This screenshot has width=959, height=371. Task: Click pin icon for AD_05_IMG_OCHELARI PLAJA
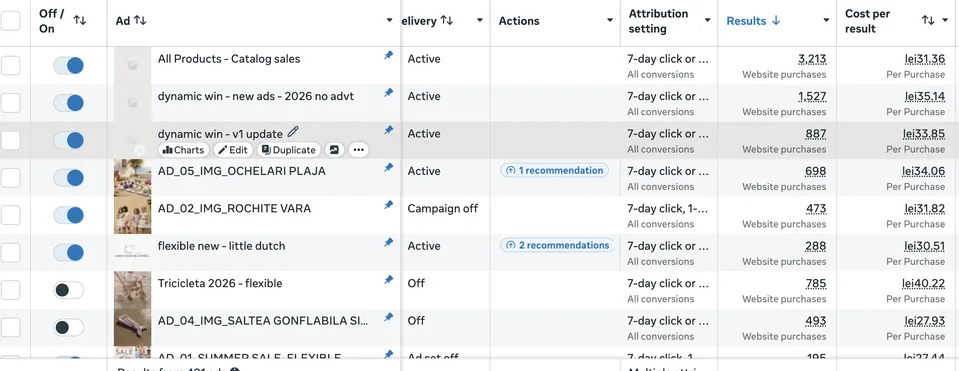pyautogui.click(x=388, y=167)
